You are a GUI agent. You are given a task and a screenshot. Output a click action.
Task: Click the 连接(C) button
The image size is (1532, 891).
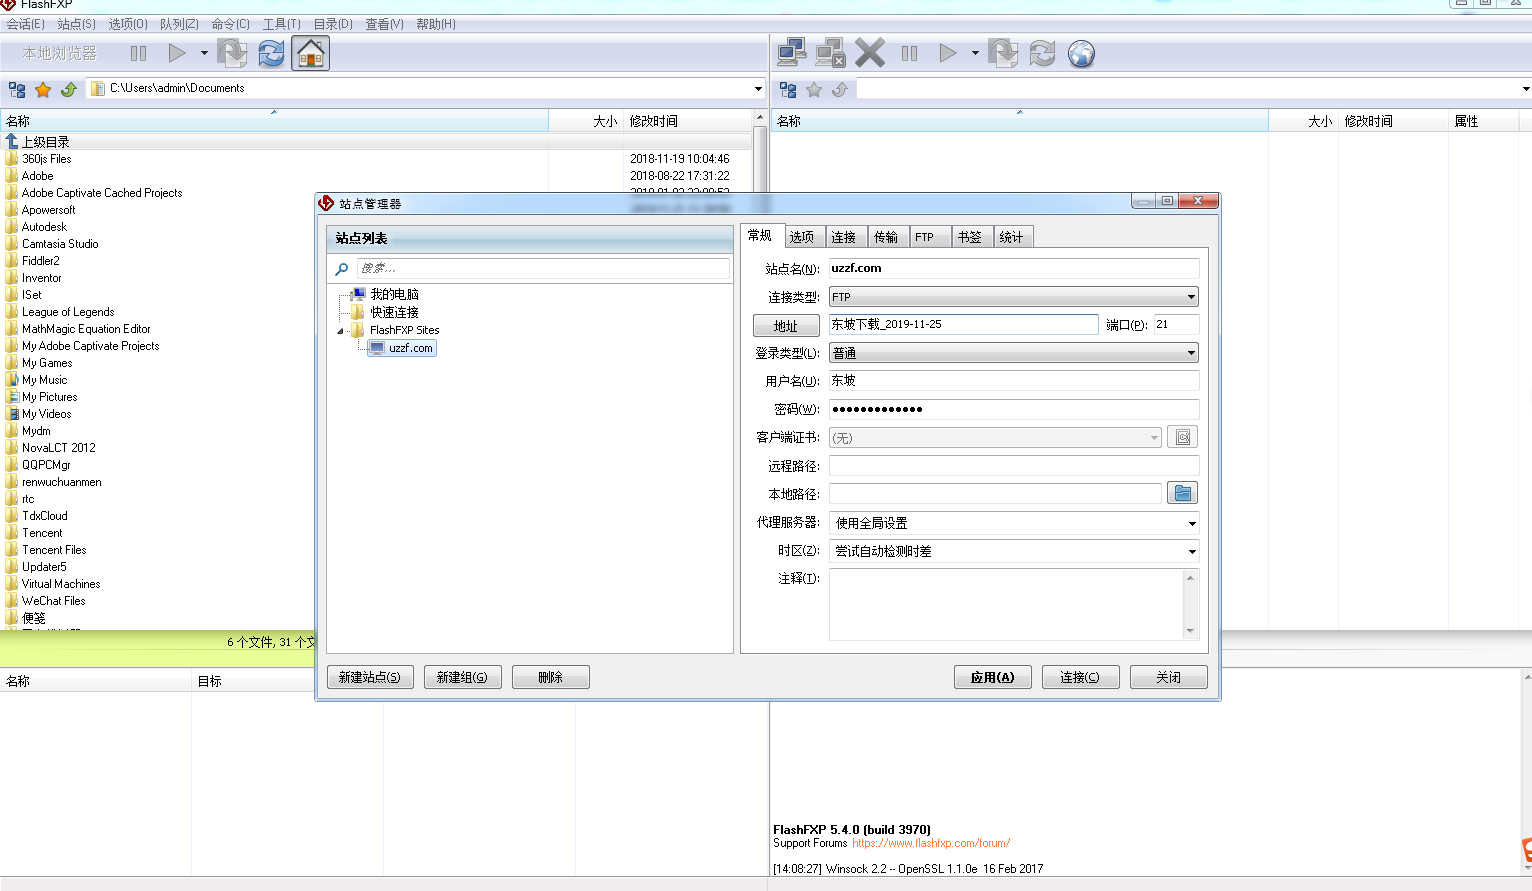(x=1080, y=677)
